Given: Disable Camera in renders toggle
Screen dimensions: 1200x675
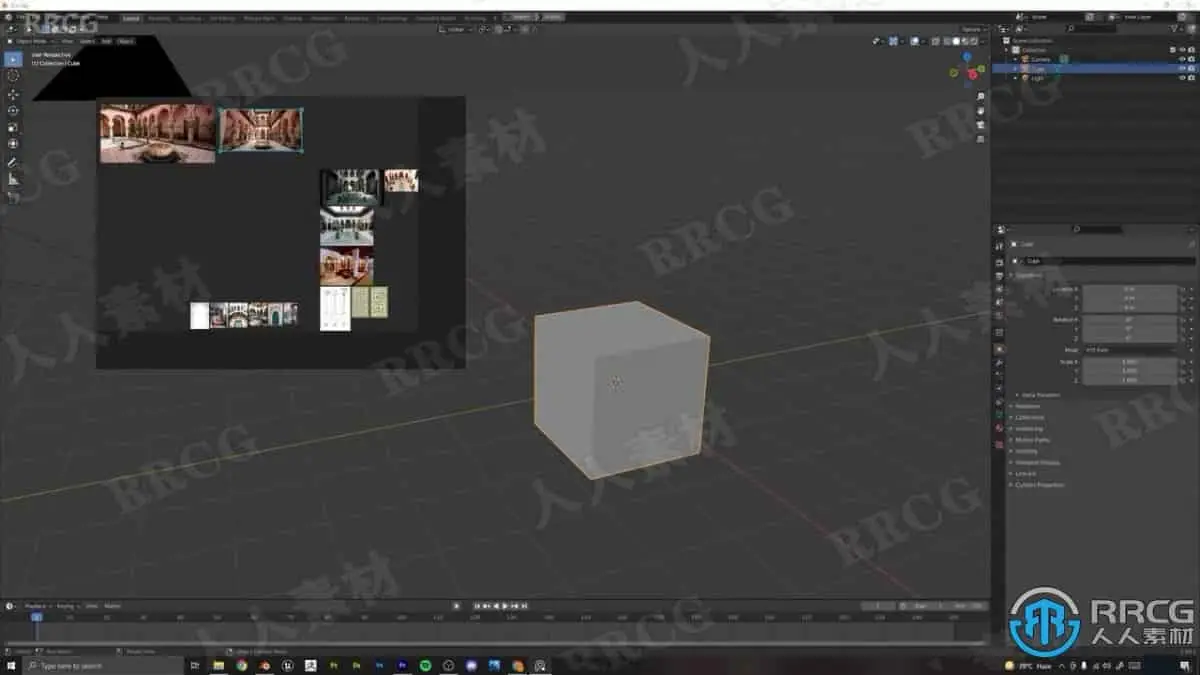Looking at the screenshot, I should pos(1191,59).
